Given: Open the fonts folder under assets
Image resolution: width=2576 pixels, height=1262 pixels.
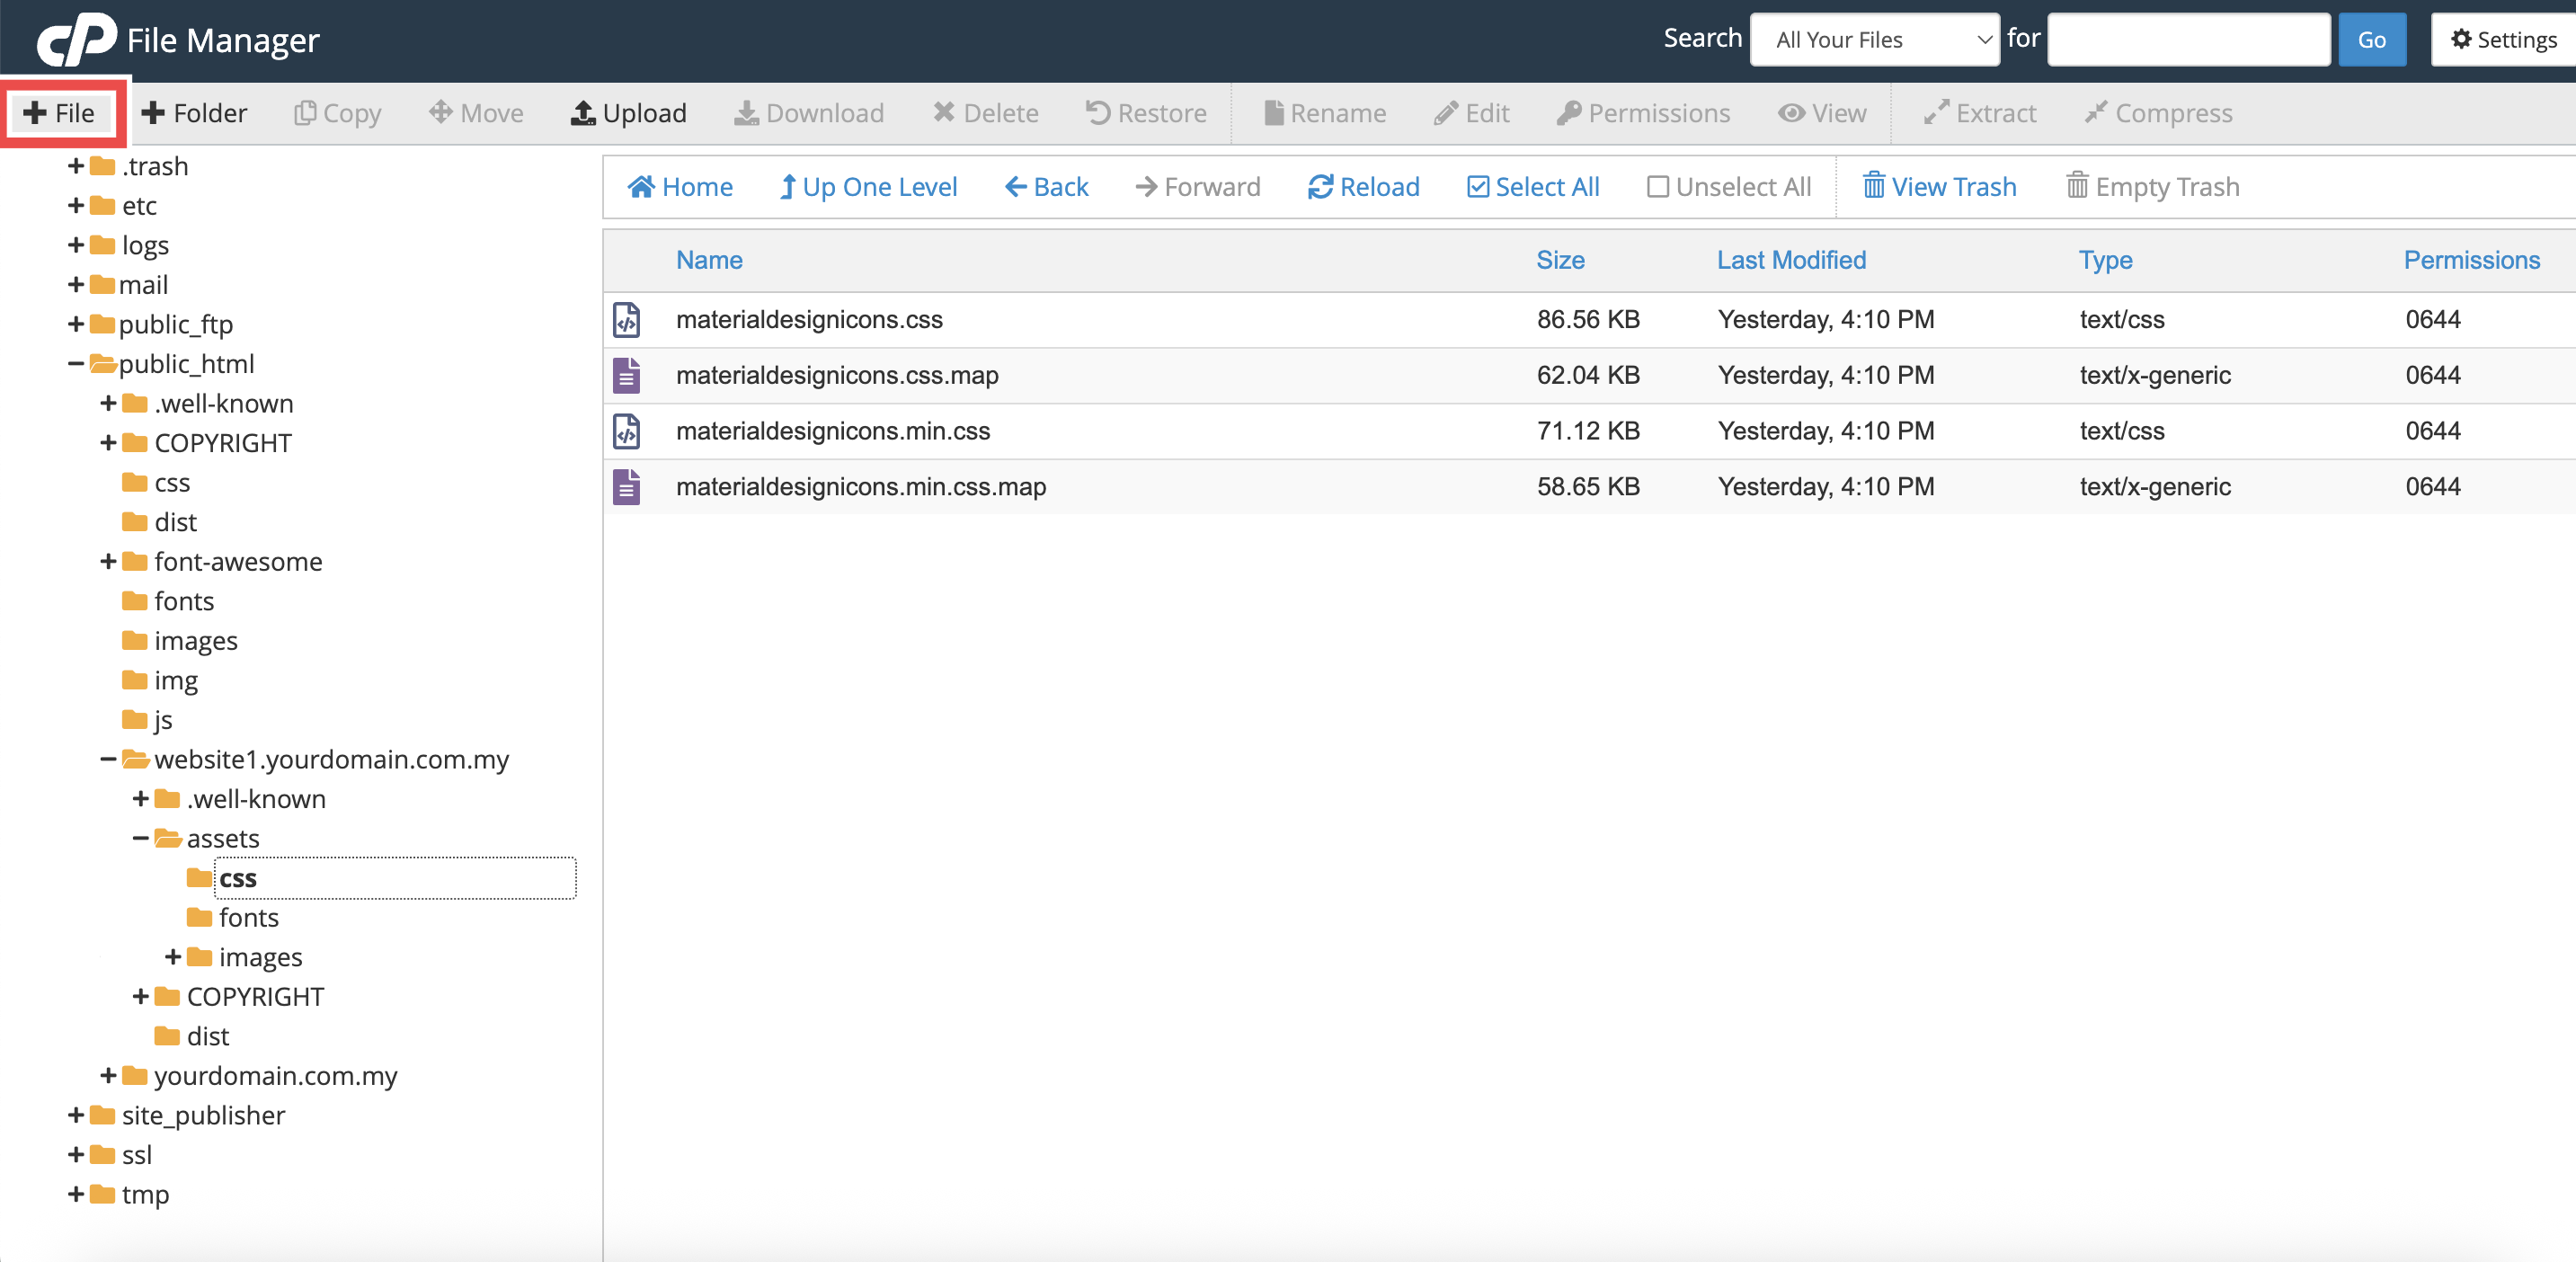Looking at the screenshot, I should coord(249,918).
